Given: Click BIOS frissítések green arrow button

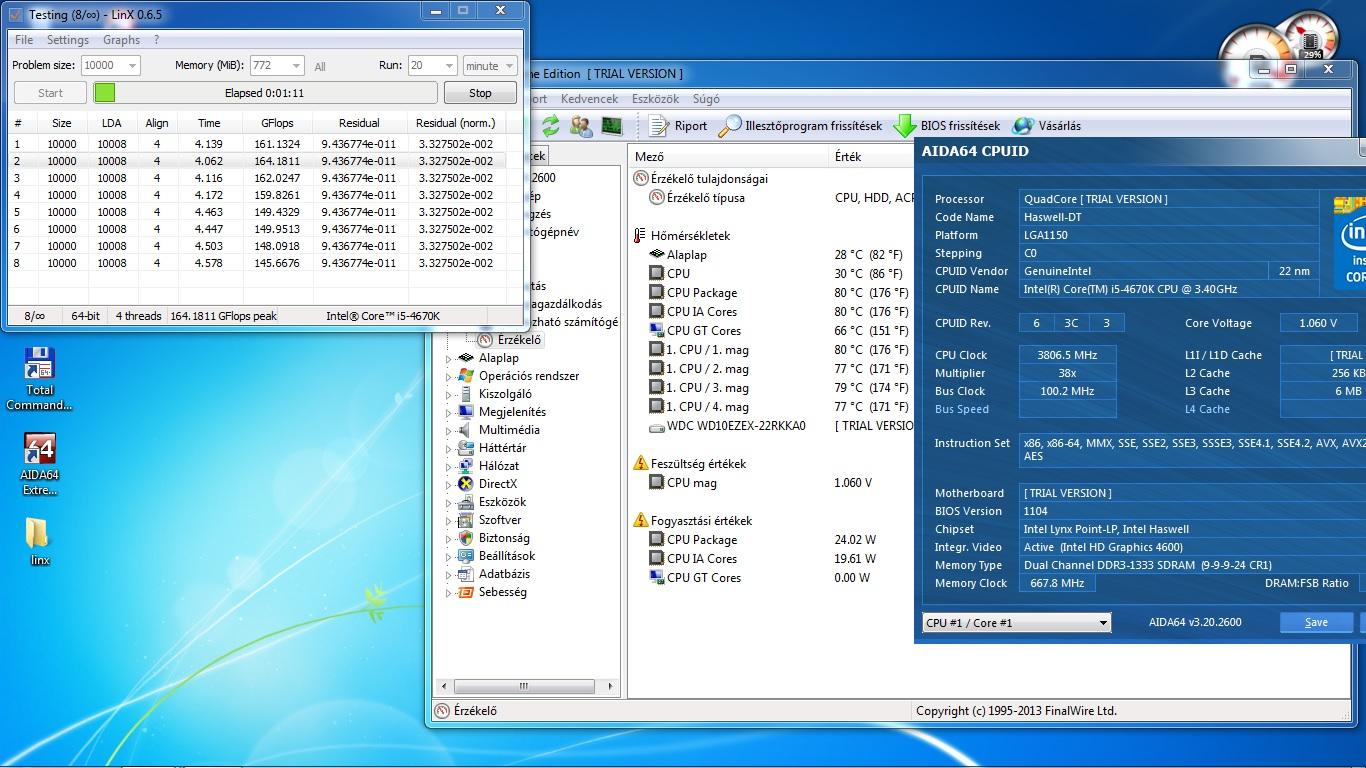Looking at the screenshot, I should pyautogui.click(x=947, y=126).
